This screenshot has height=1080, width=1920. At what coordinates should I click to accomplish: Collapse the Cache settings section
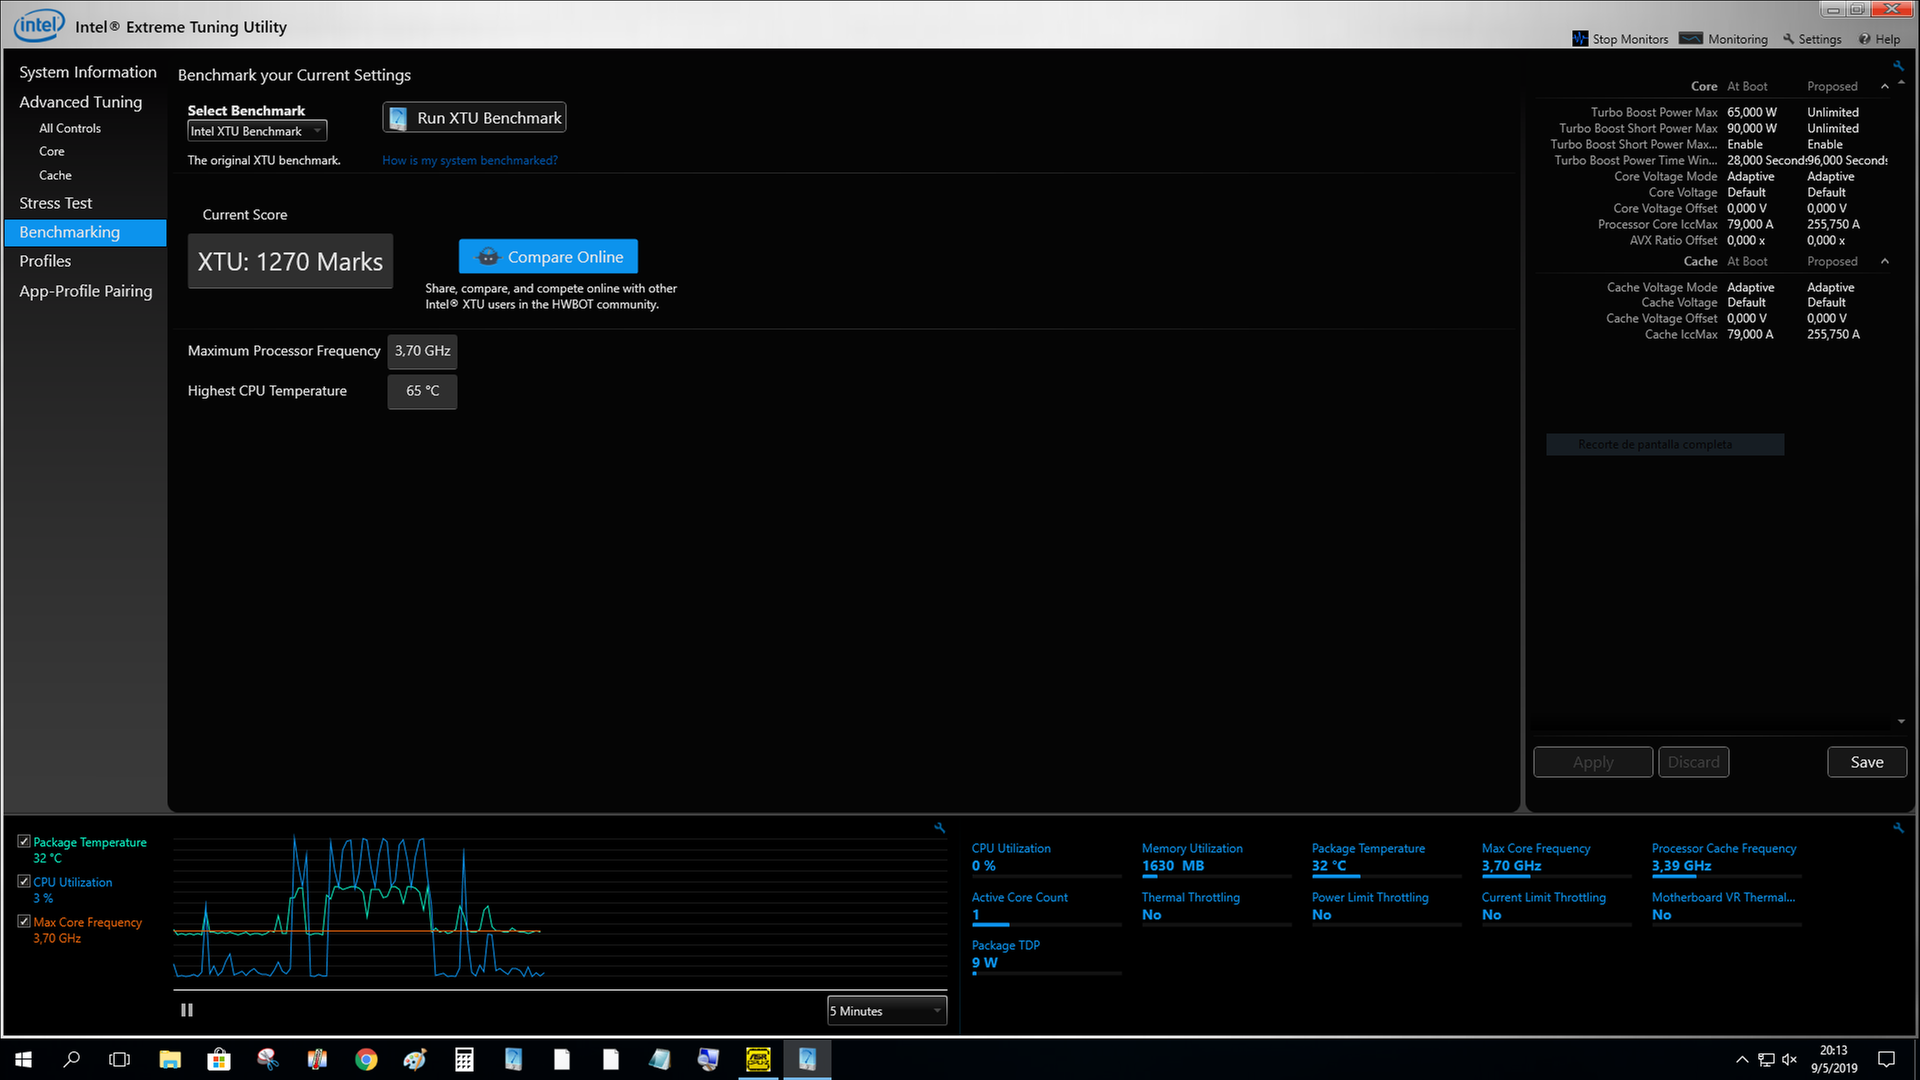pyautogui.click(x=1885, y=261)
